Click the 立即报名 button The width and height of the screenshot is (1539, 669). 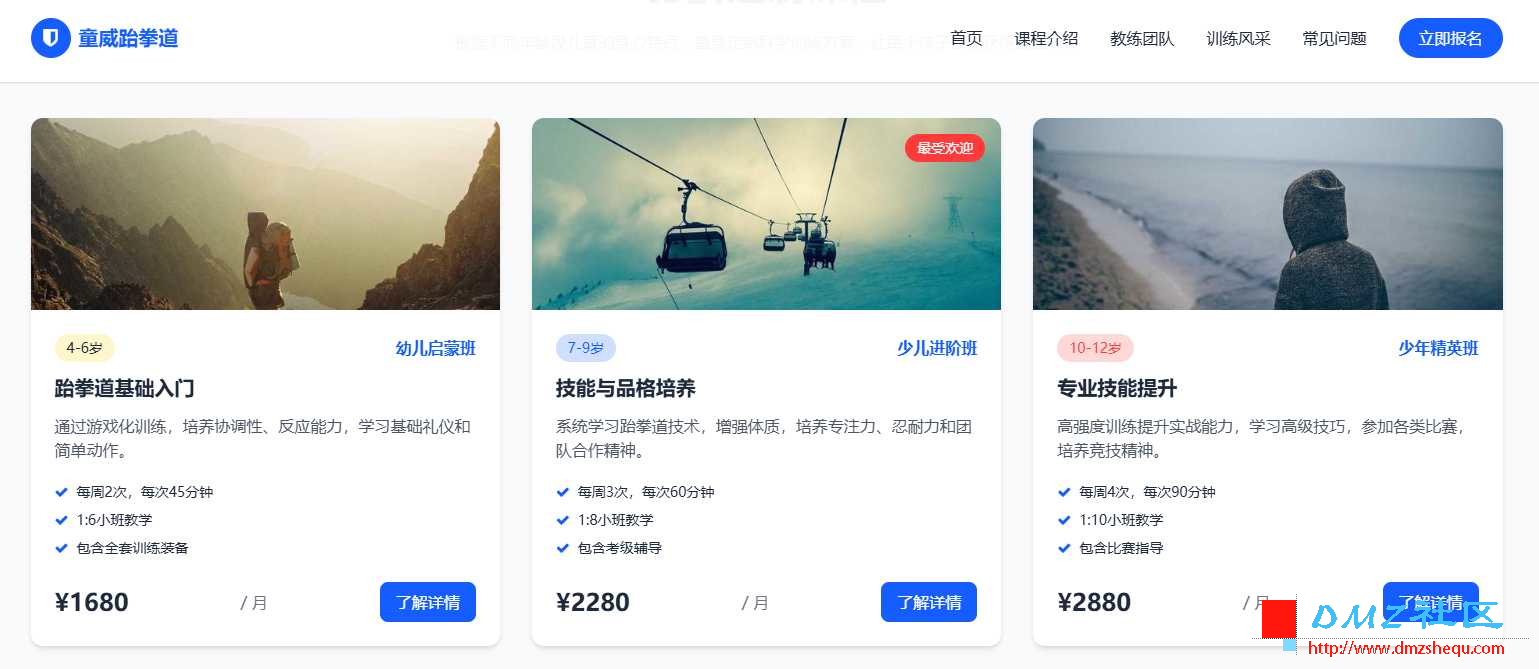(1450, 38)
